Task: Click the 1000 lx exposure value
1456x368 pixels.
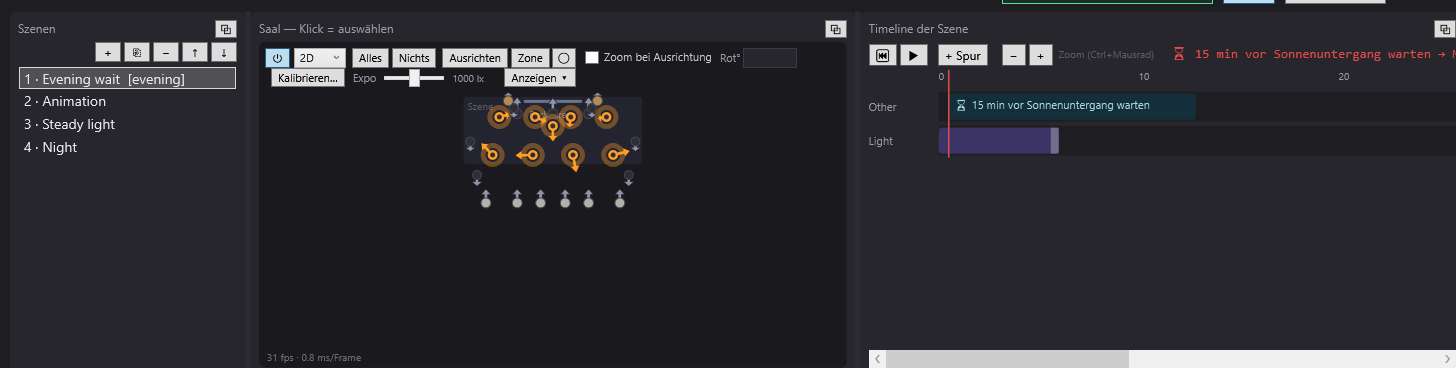Action: (468, 78)
